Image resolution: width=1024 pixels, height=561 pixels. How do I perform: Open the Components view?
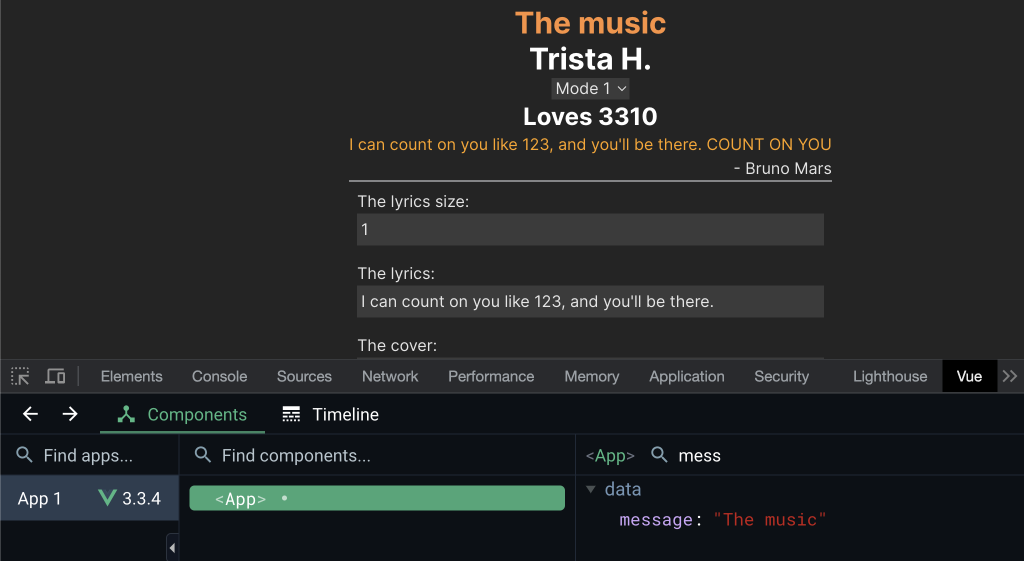point(182,415)
